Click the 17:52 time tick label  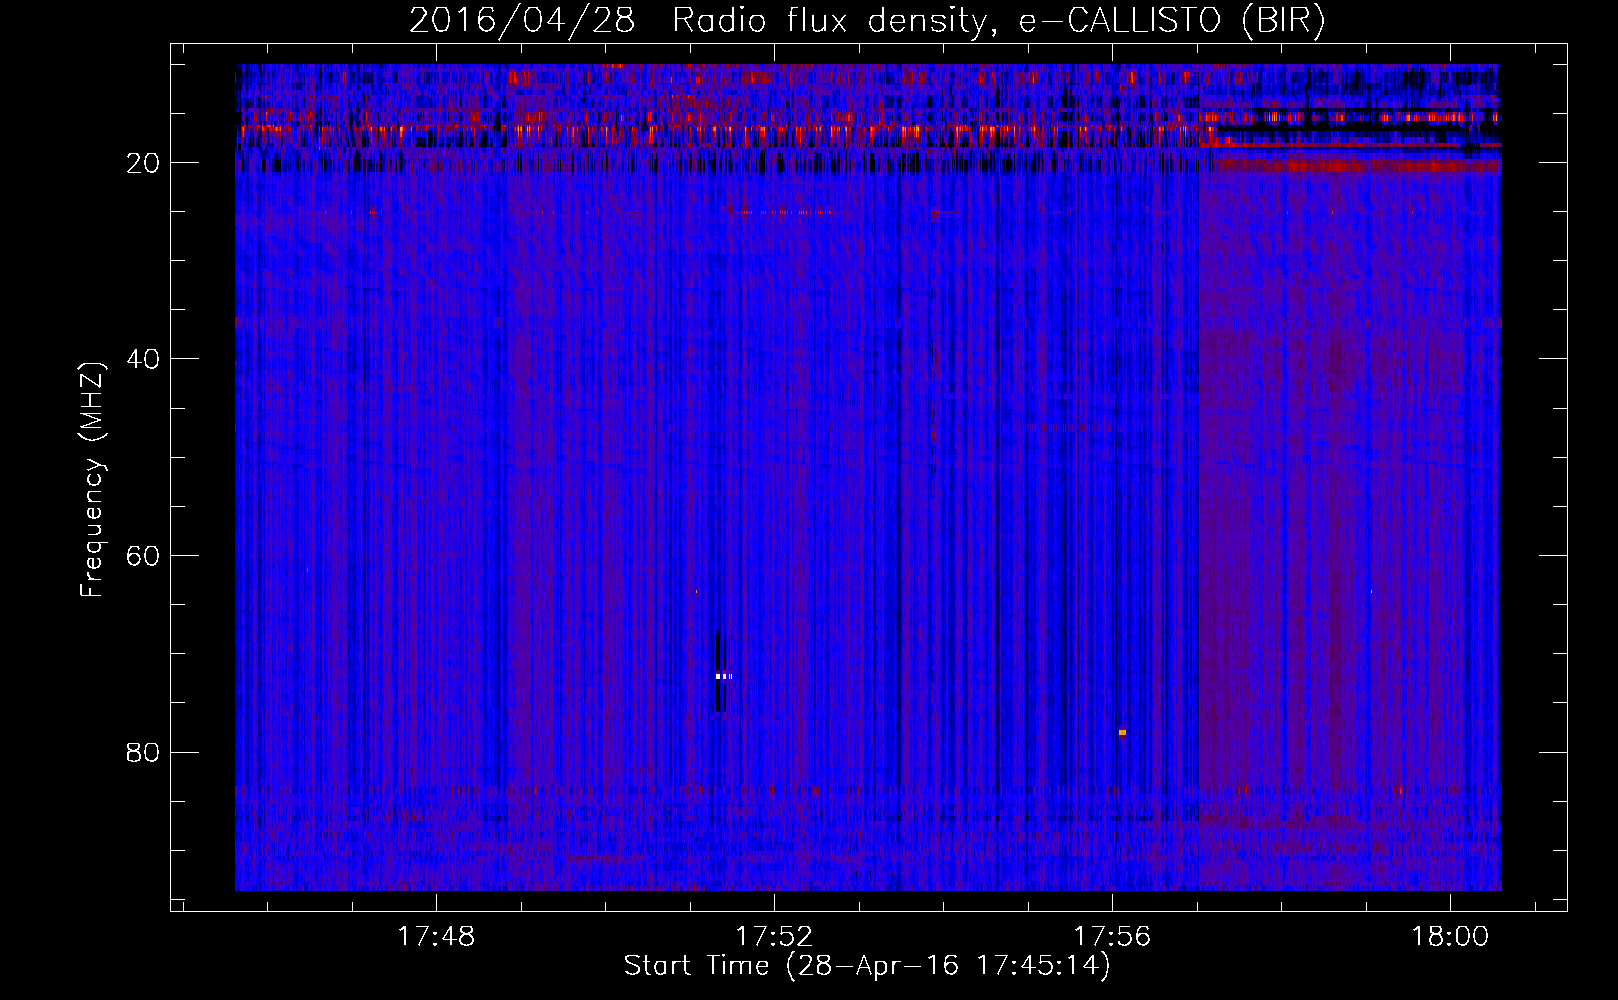(x=774, y=937)
